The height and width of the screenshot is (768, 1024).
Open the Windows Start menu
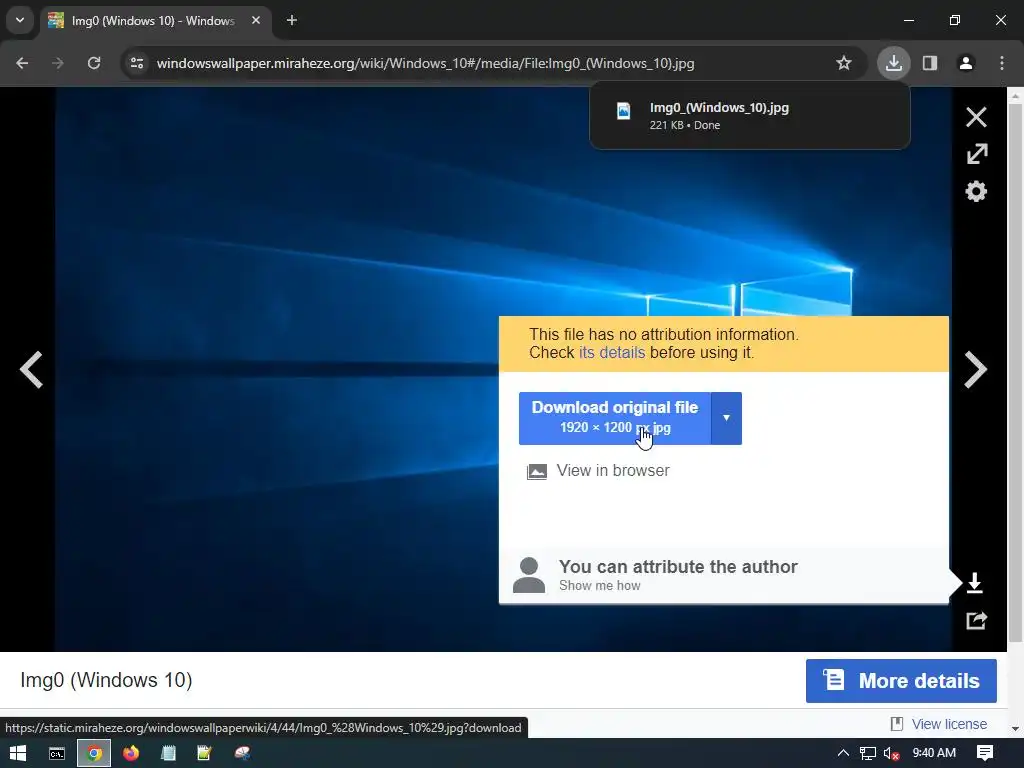(x=18, y=753)
